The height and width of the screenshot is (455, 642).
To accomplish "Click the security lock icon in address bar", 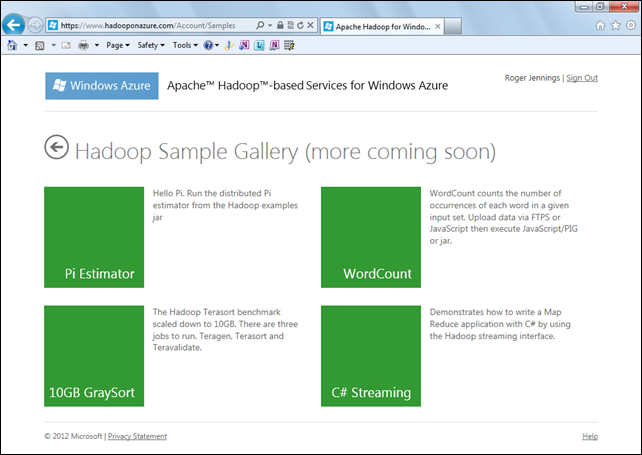I will (x=280, y=25).
